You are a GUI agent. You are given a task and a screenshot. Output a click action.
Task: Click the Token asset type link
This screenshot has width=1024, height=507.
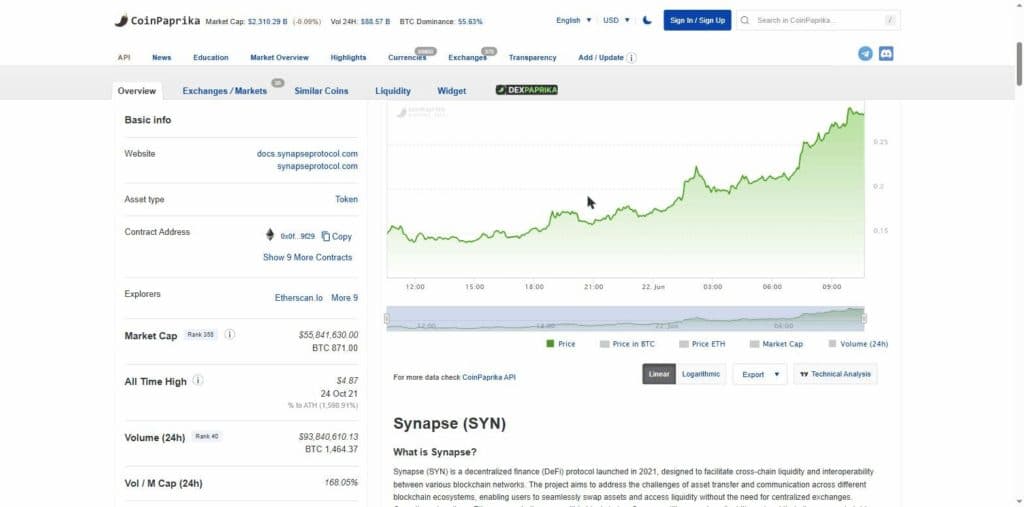click(347, 199)
